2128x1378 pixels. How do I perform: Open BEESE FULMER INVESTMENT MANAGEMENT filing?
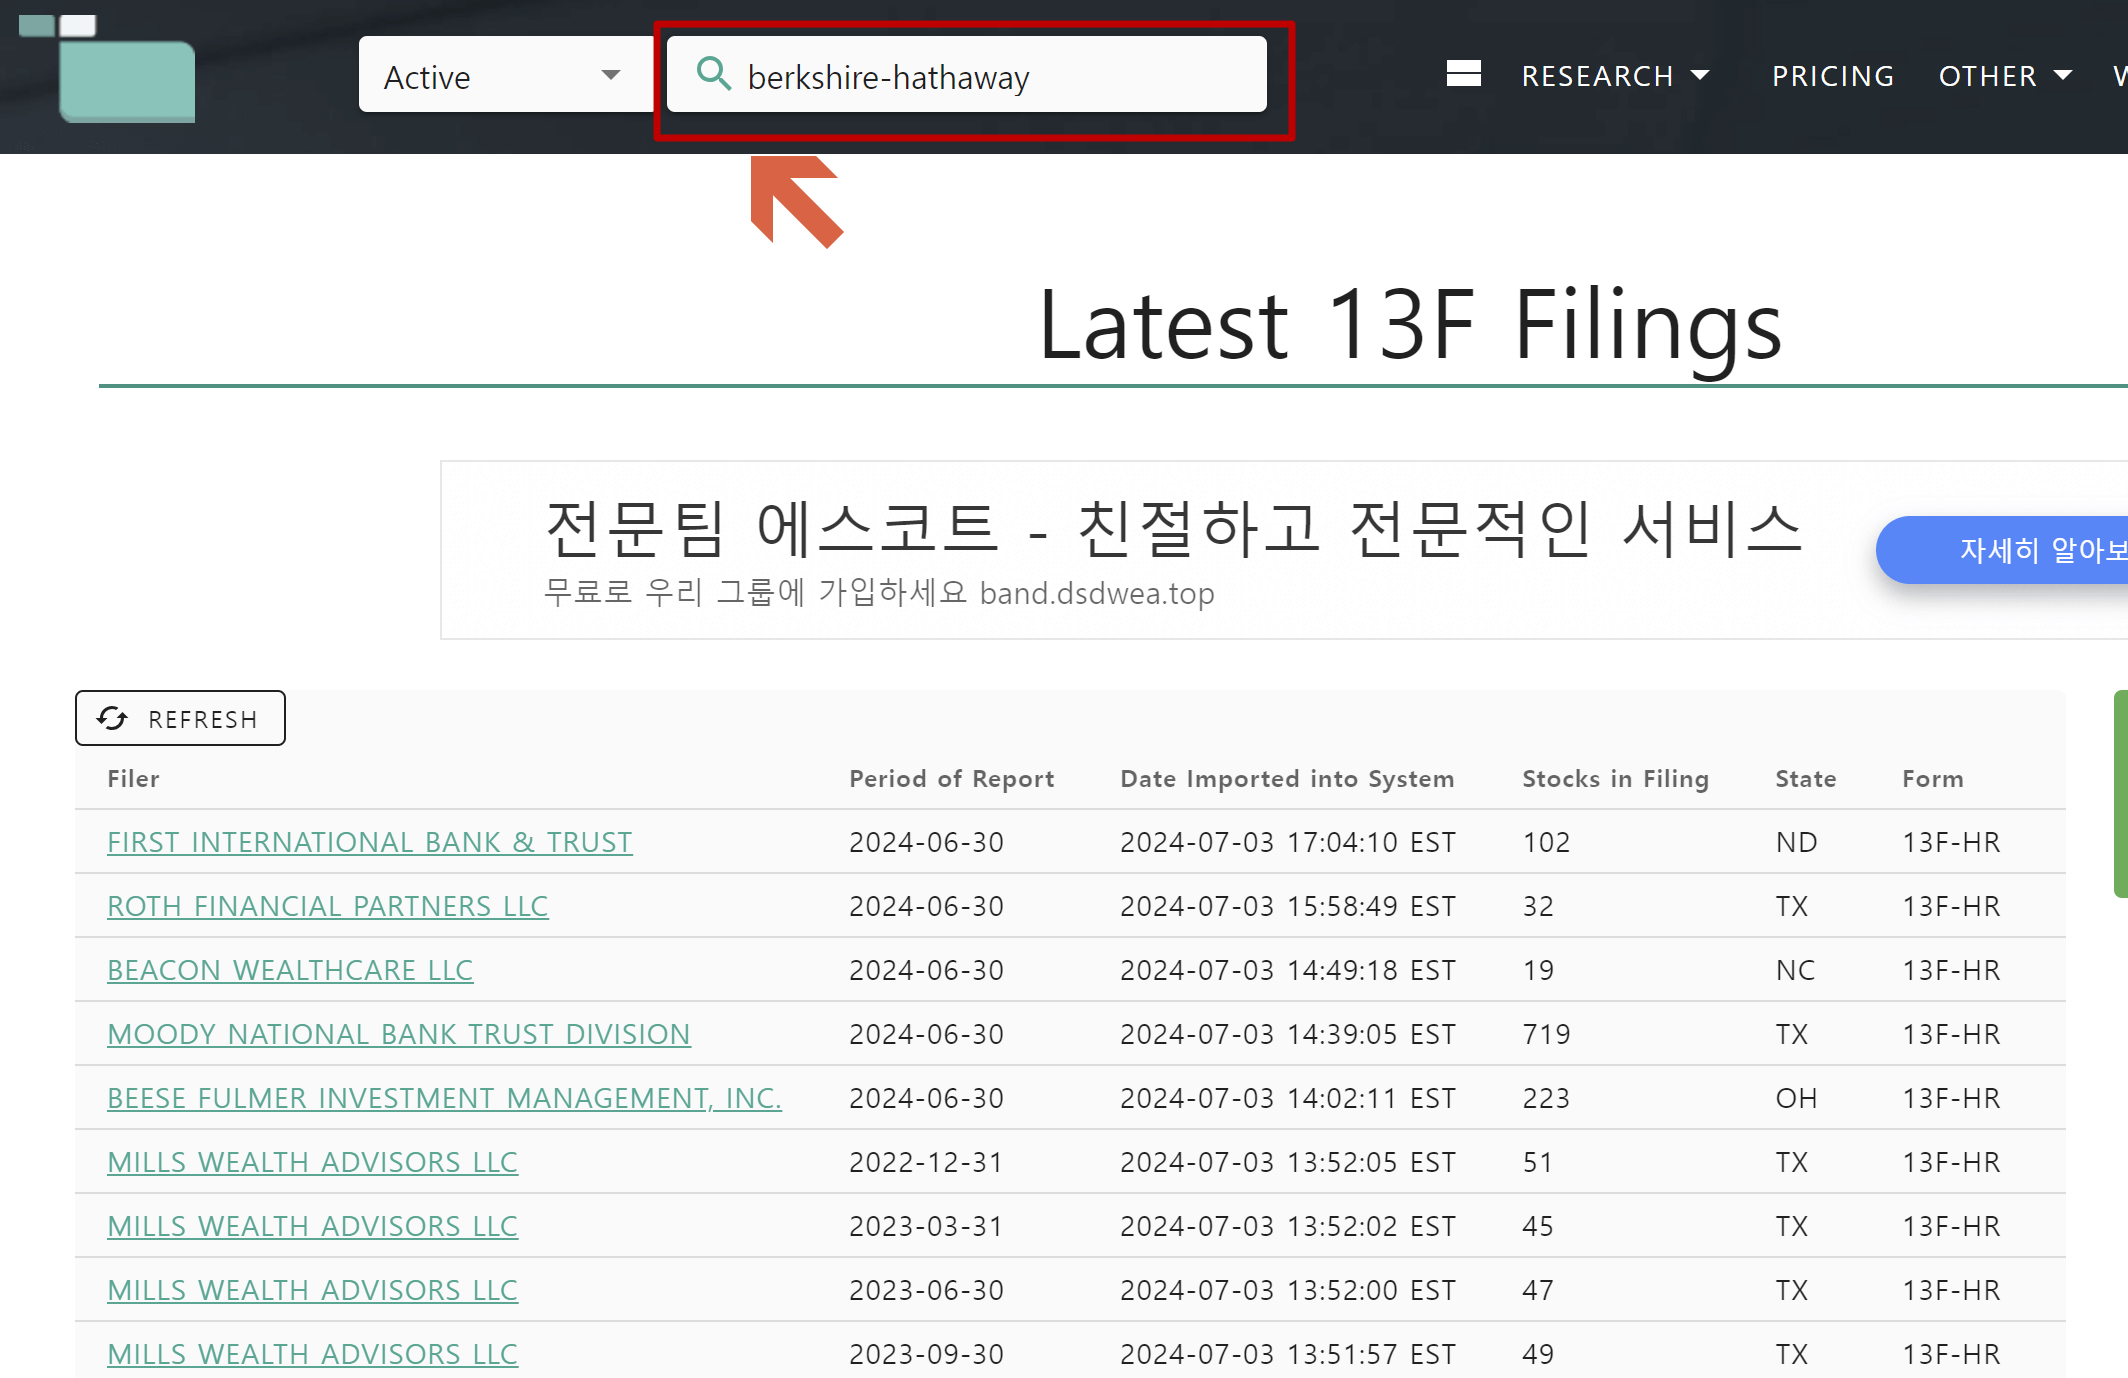tap(444, 1097)
